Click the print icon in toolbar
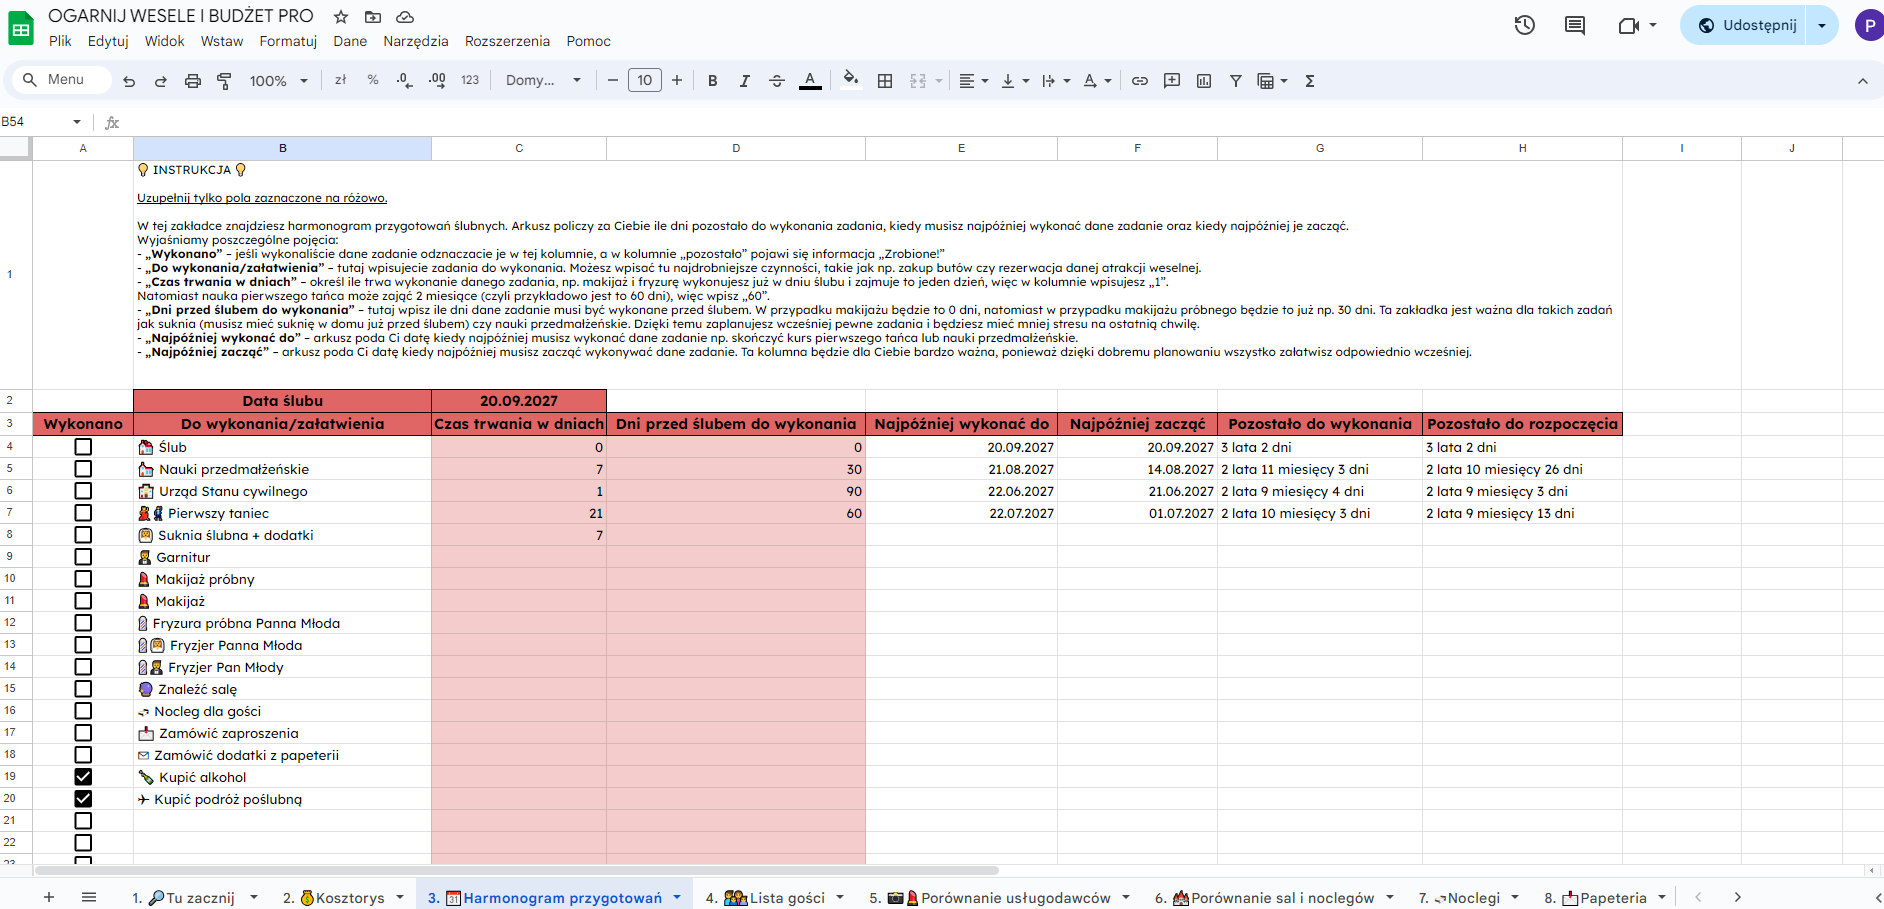The width and height of the screenshot is (1884, 909). 193,81
